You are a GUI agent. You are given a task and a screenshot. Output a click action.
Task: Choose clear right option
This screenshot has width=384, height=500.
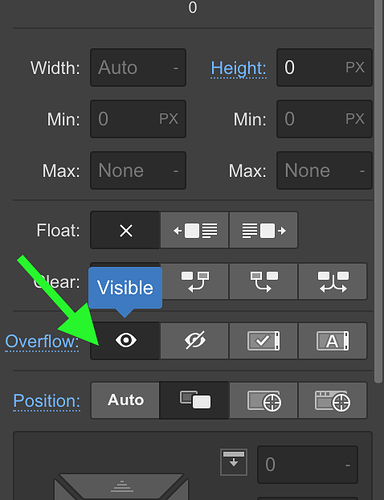(264, 281)
